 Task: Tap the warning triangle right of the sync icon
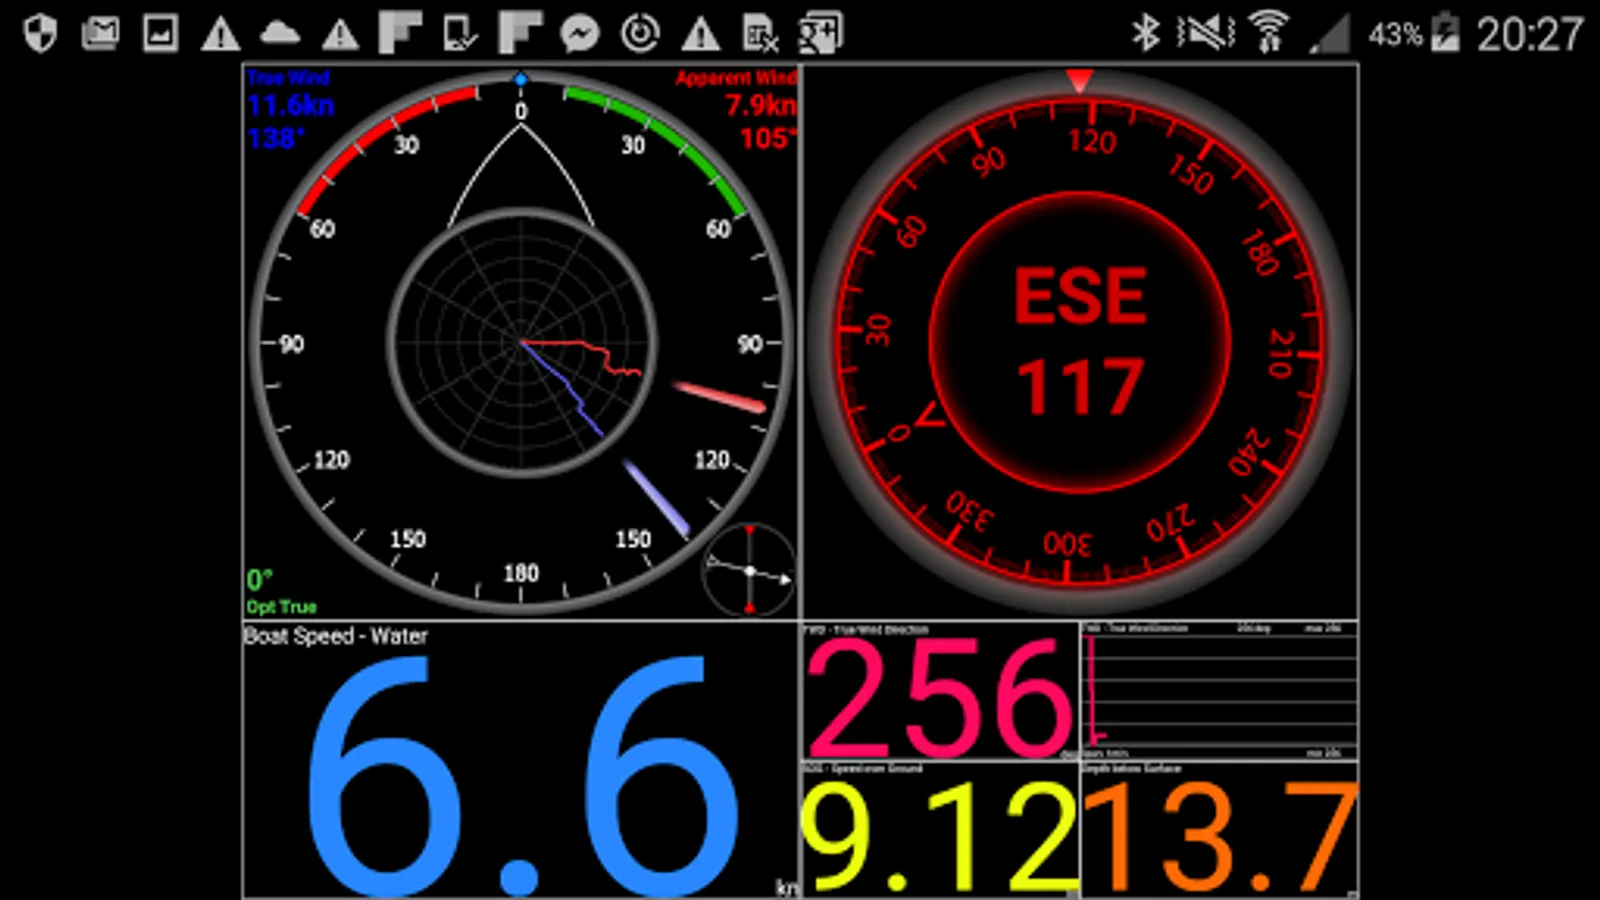(700, 35)
